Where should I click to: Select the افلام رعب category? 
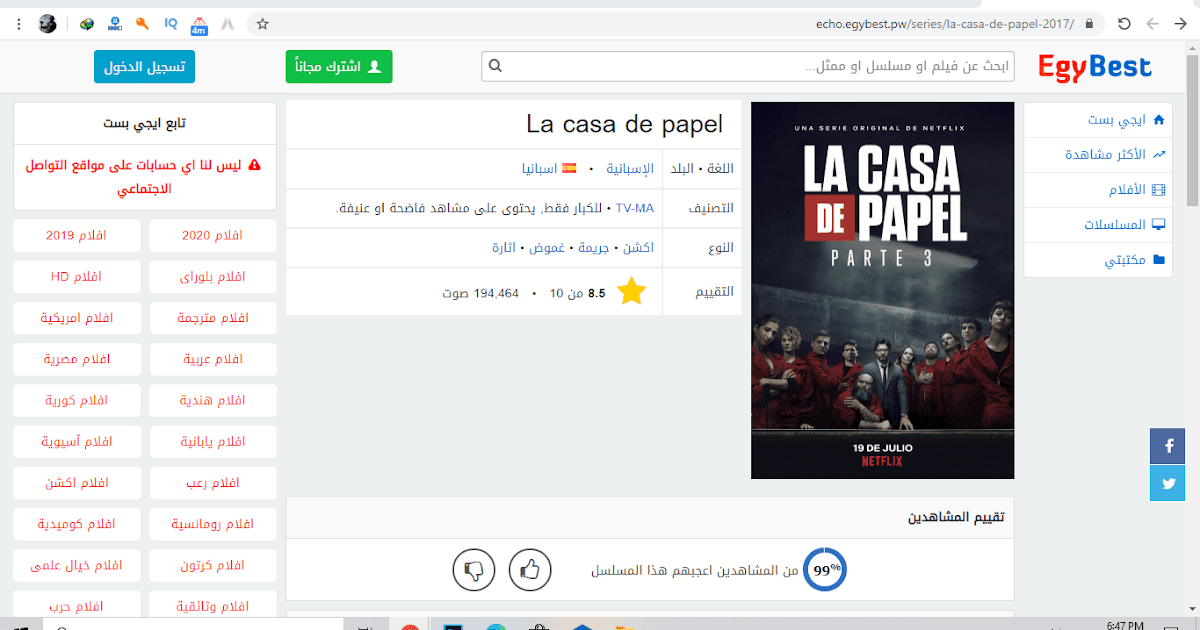click(x=213, y=483)
